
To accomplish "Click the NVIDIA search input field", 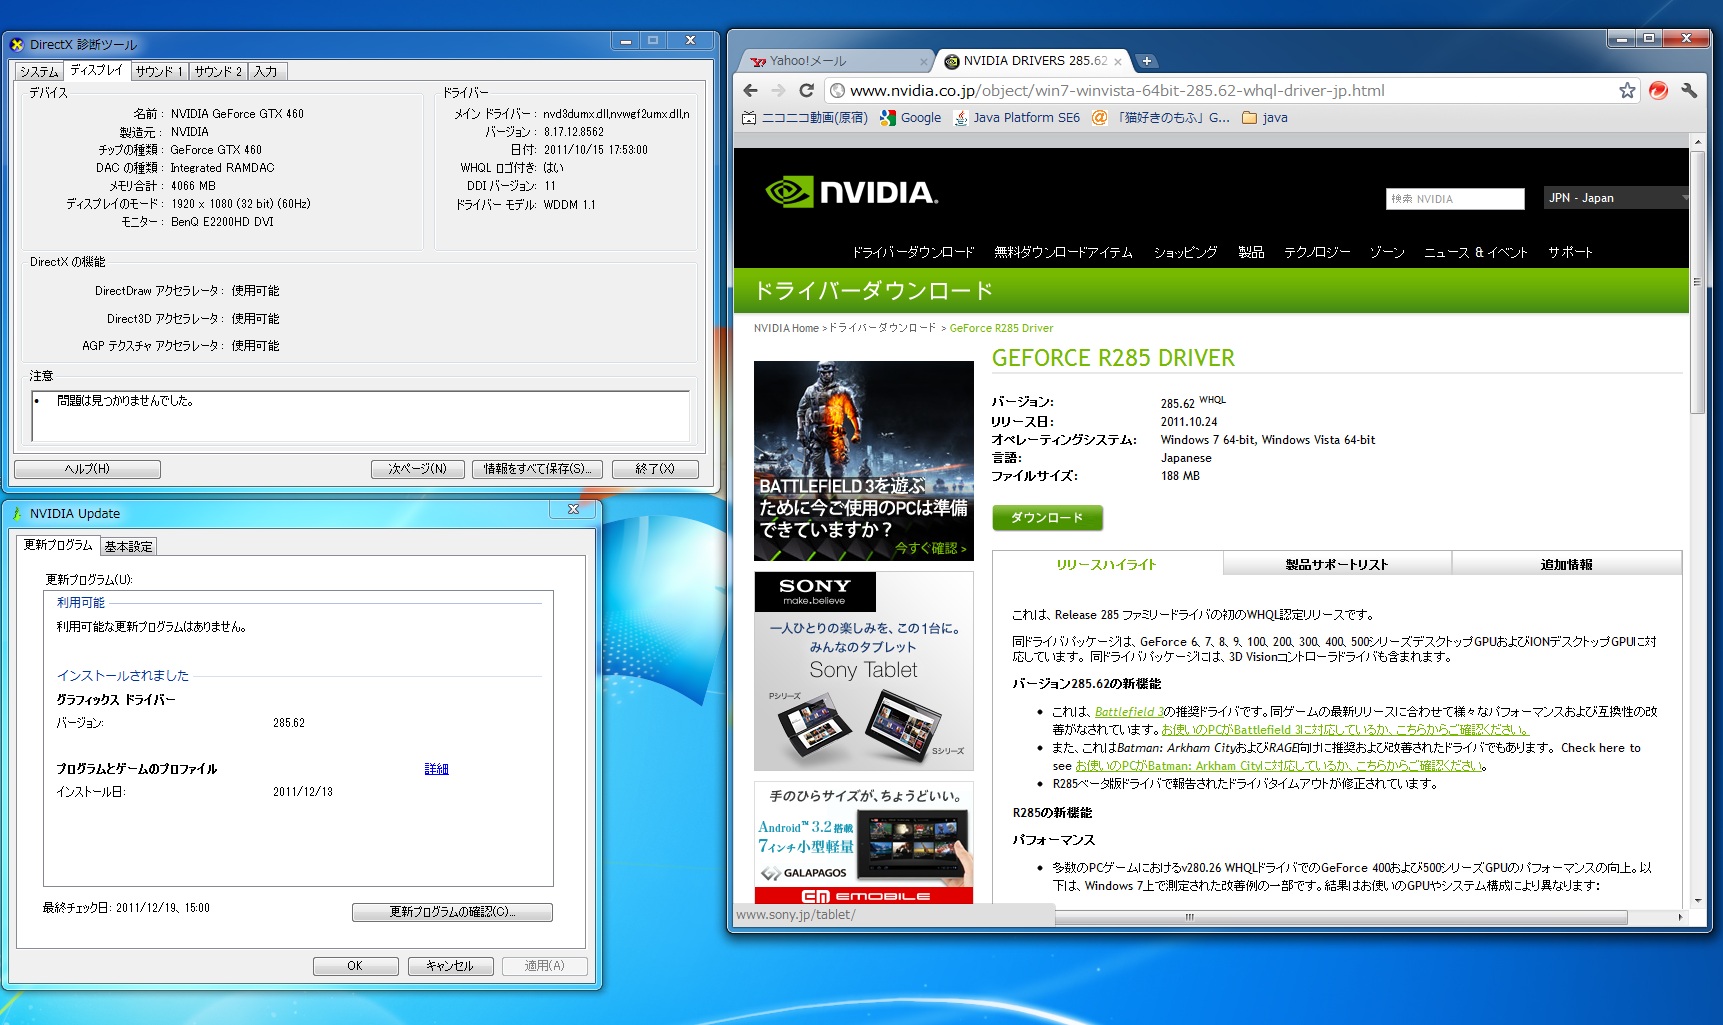I will (x=1455, y=199).
